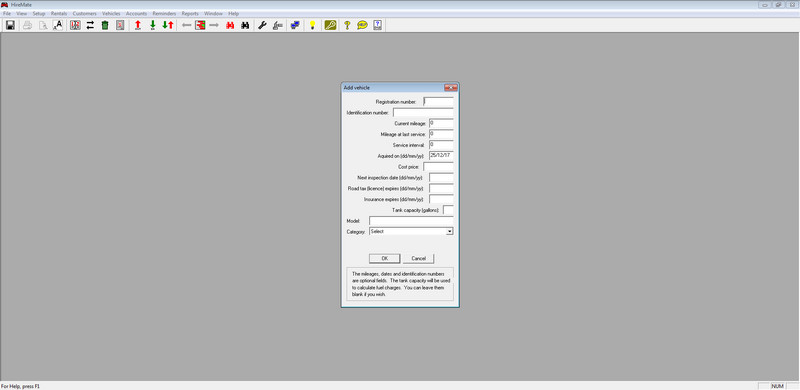This screenshot has width=800, height=390.
Task: Click the black swap arrows icon
Action: pos(90,25)
